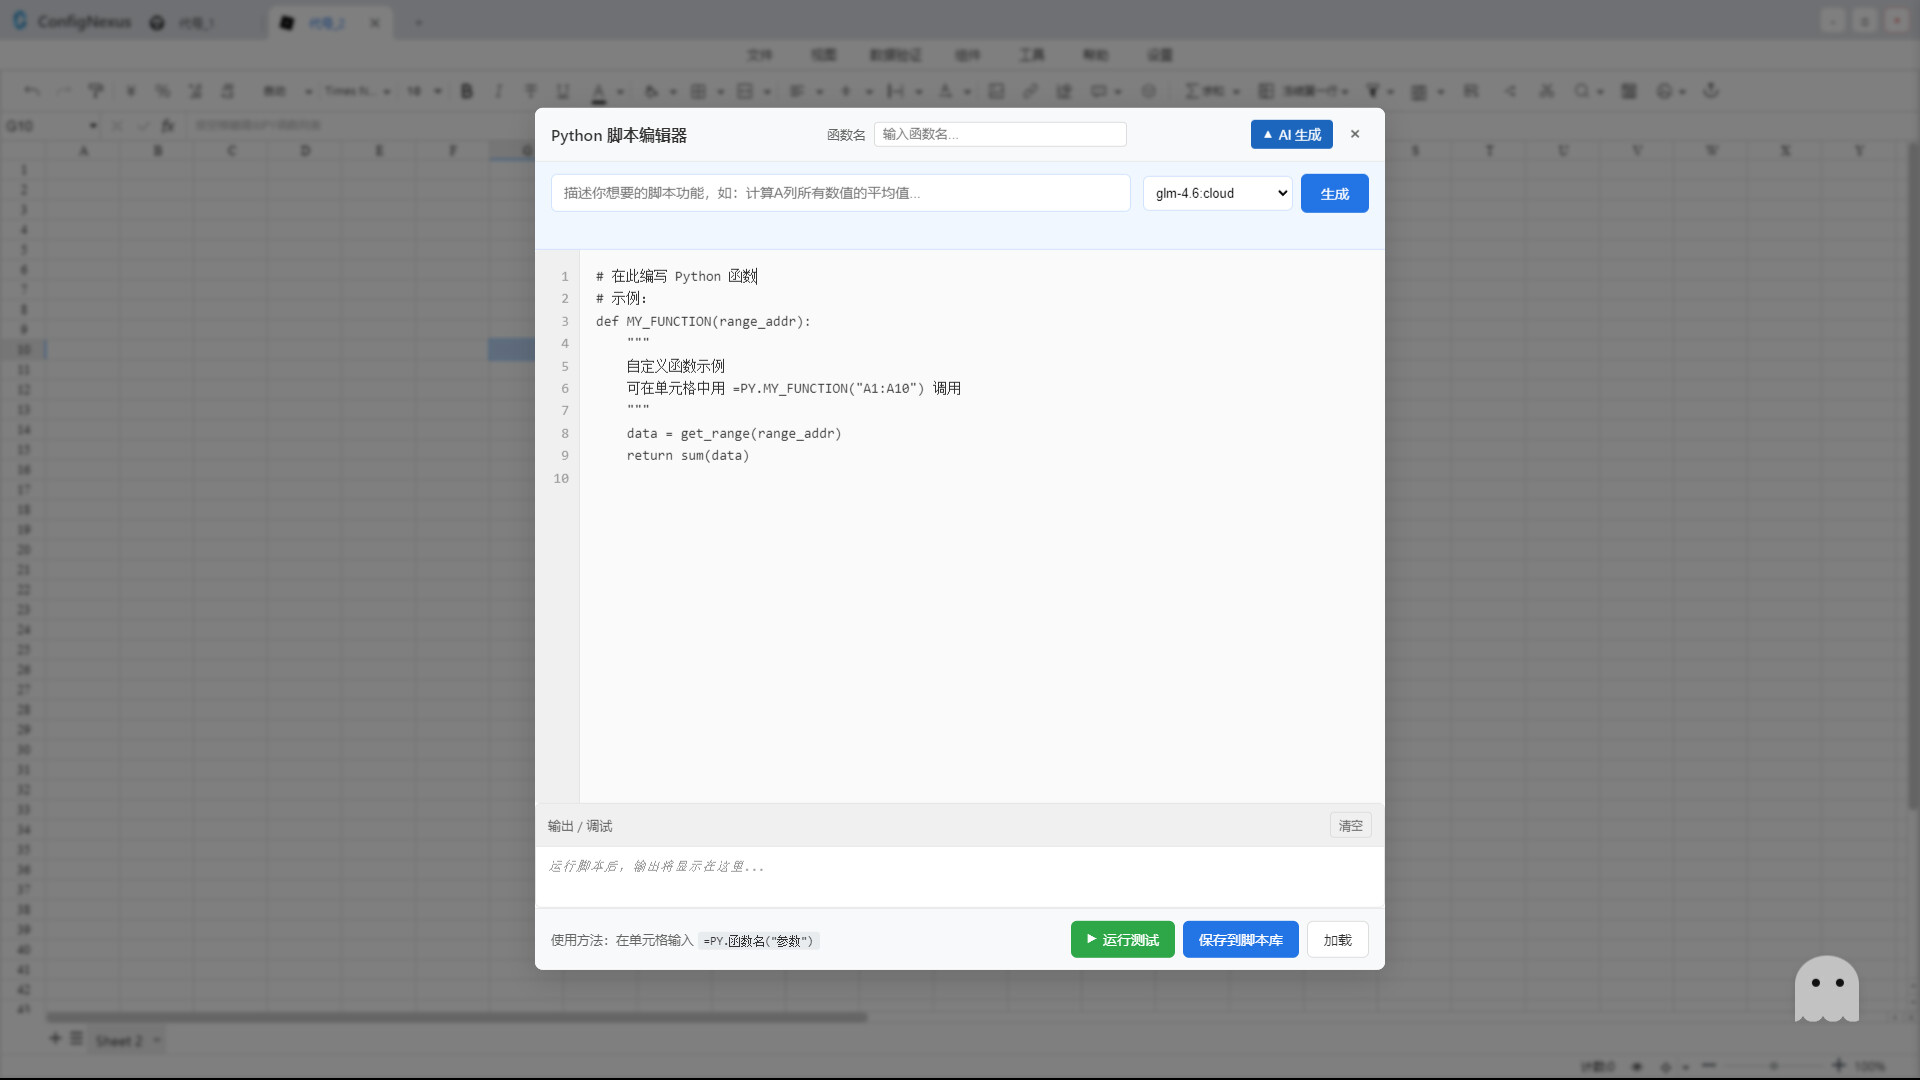
Task: Click the 运行测试 button
Action: [1122, 939]
